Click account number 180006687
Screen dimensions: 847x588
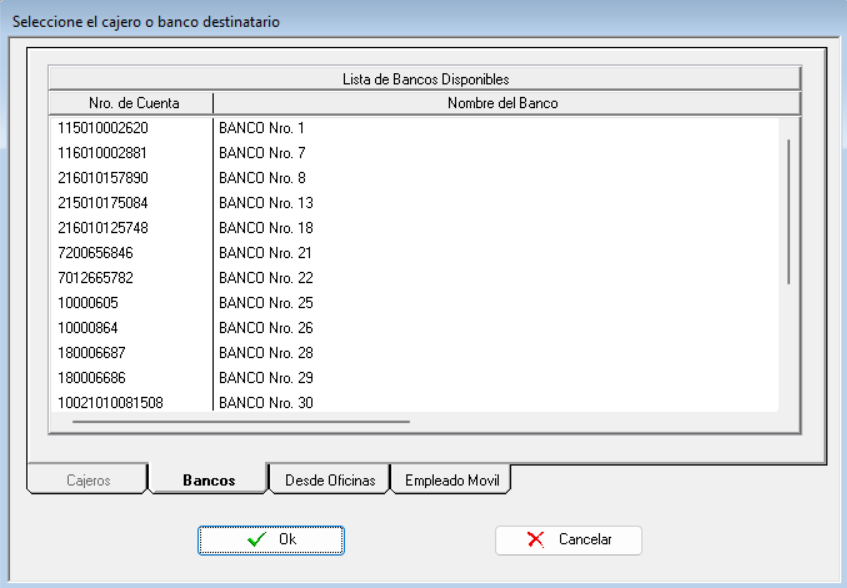92,353
